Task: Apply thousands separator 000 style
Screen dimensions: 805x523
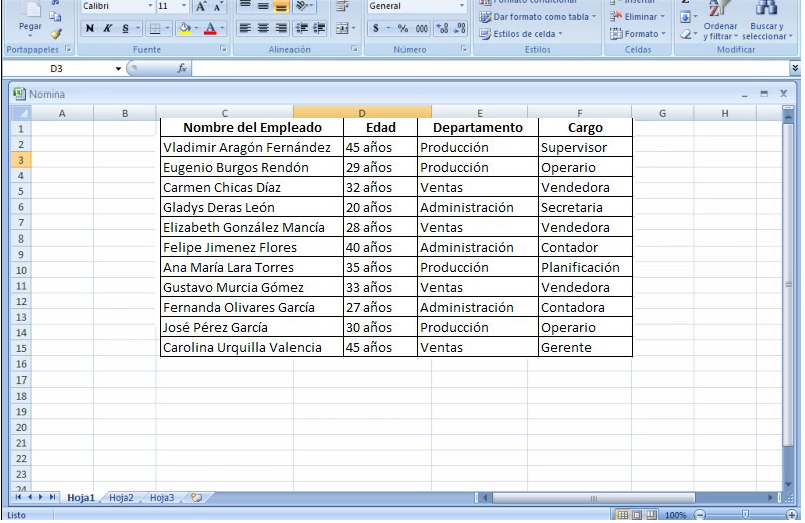Action: tap(422, 29)
